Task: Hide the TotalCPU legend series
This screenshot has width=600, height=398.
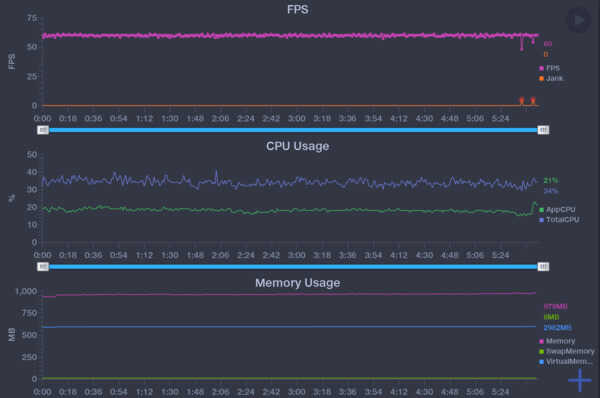Action: pos(559,220)
